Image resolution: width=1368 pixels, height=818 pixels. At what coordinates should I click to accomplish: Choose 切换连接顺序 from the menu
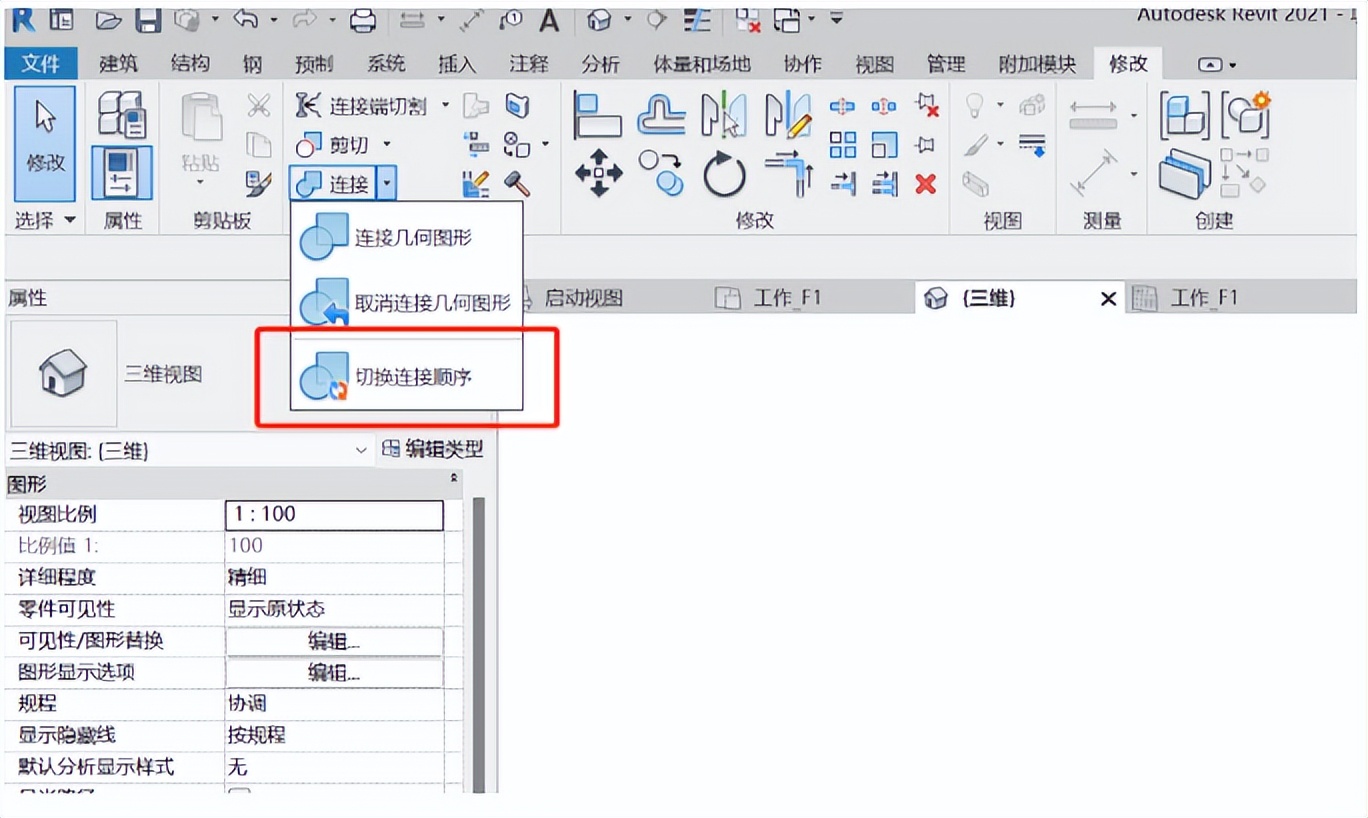407,377
